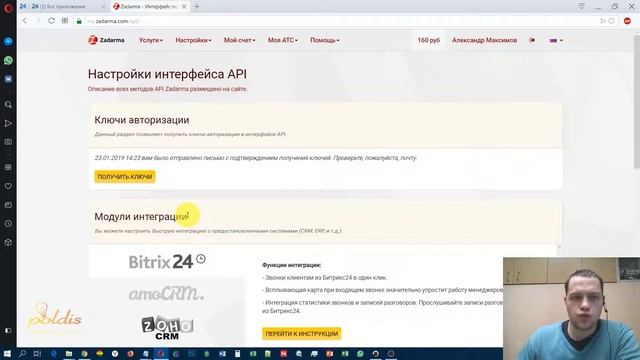Viewport: 640px width, 360px height.
Task: Click the red ad blocker extension icon
Action: (x=627, y=21)
